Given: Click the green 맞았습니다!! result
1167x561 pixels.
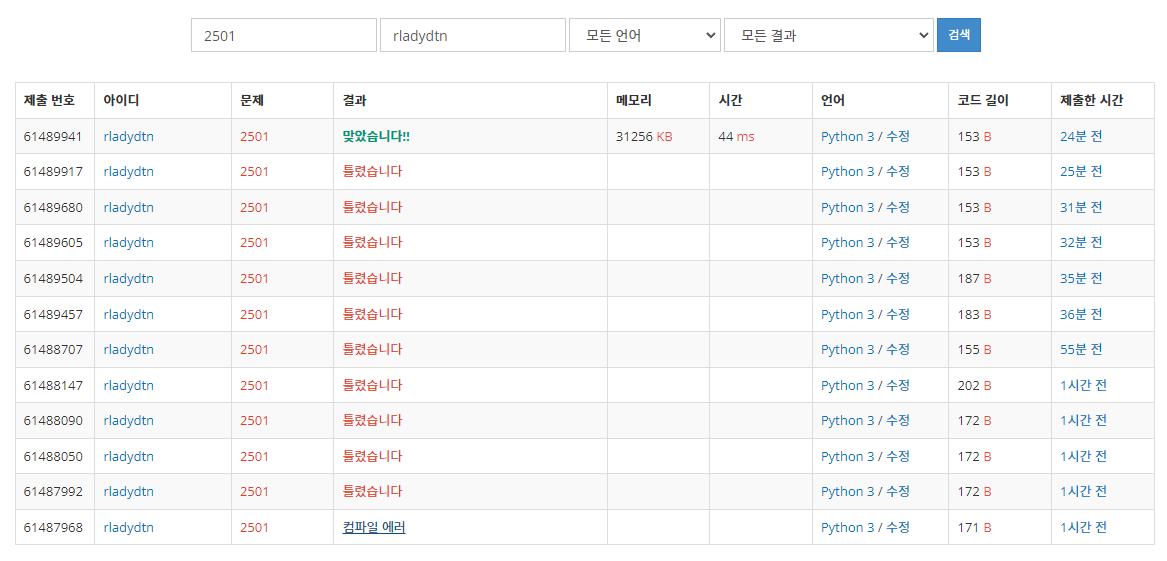Looking at the screenshot, I should pos(377,136).
